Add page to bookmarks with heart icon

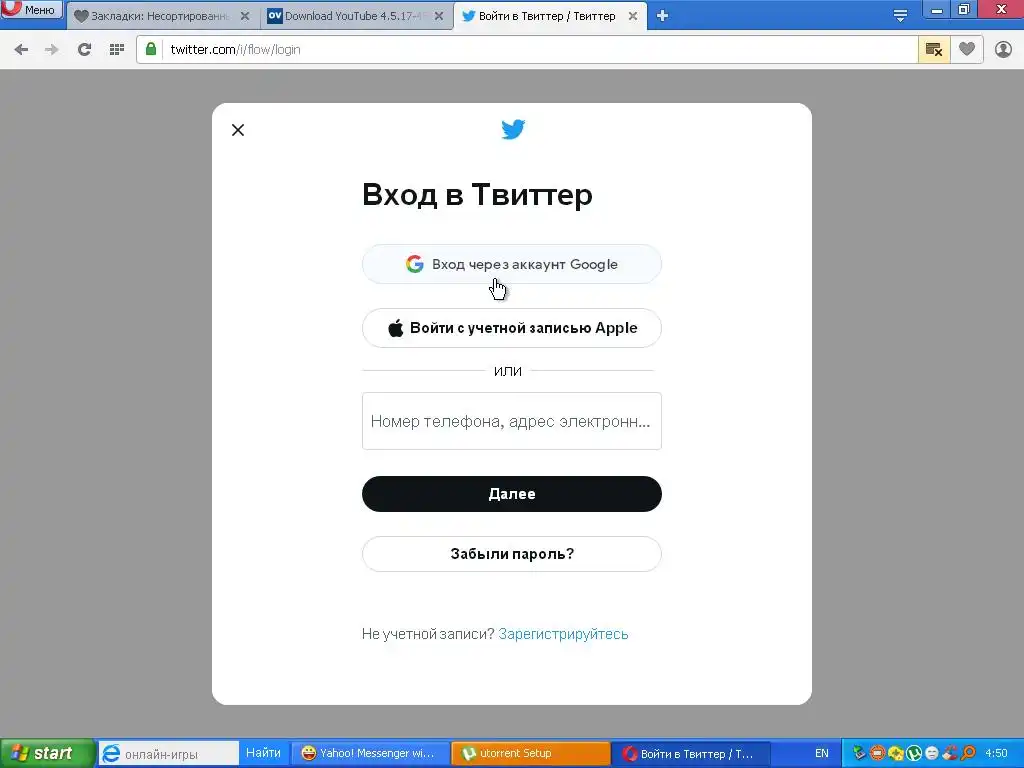[967, 49]
